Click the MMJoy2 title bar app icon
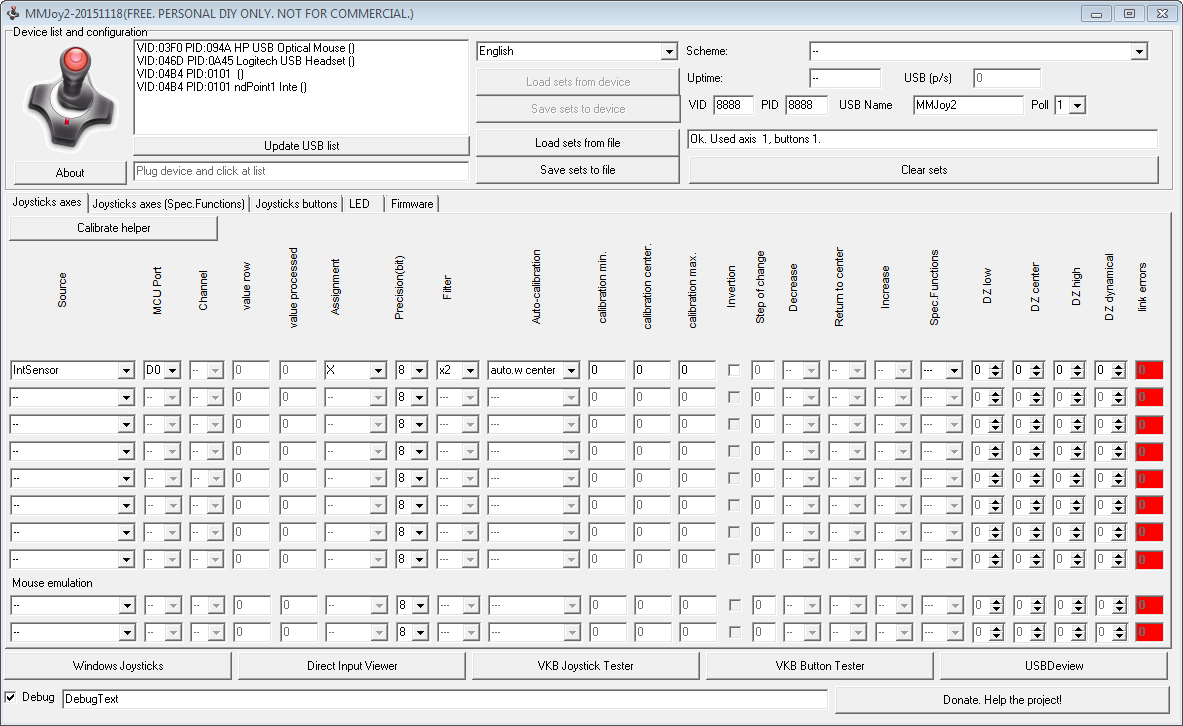The height and width of the screenshot is (726, 1183). click(13, 14)
